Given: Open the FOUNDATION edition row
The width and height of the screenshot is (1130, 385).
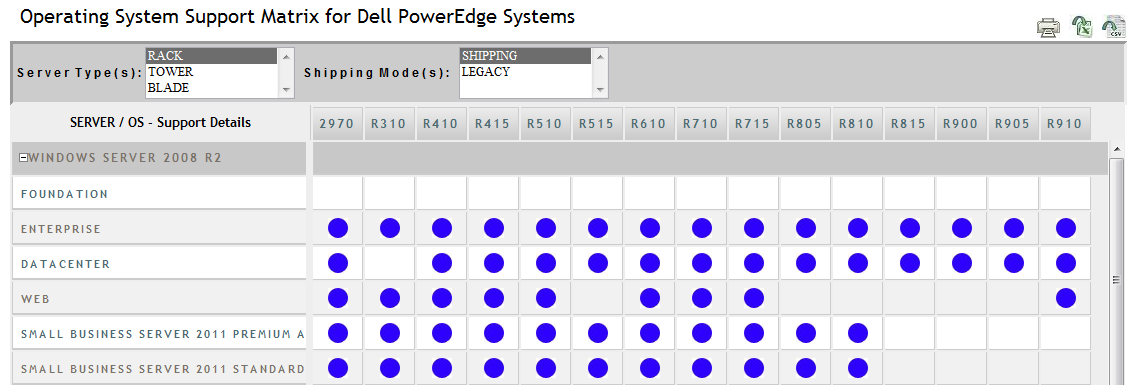Looking at the screenshot, I should click(x=159, y=194).
